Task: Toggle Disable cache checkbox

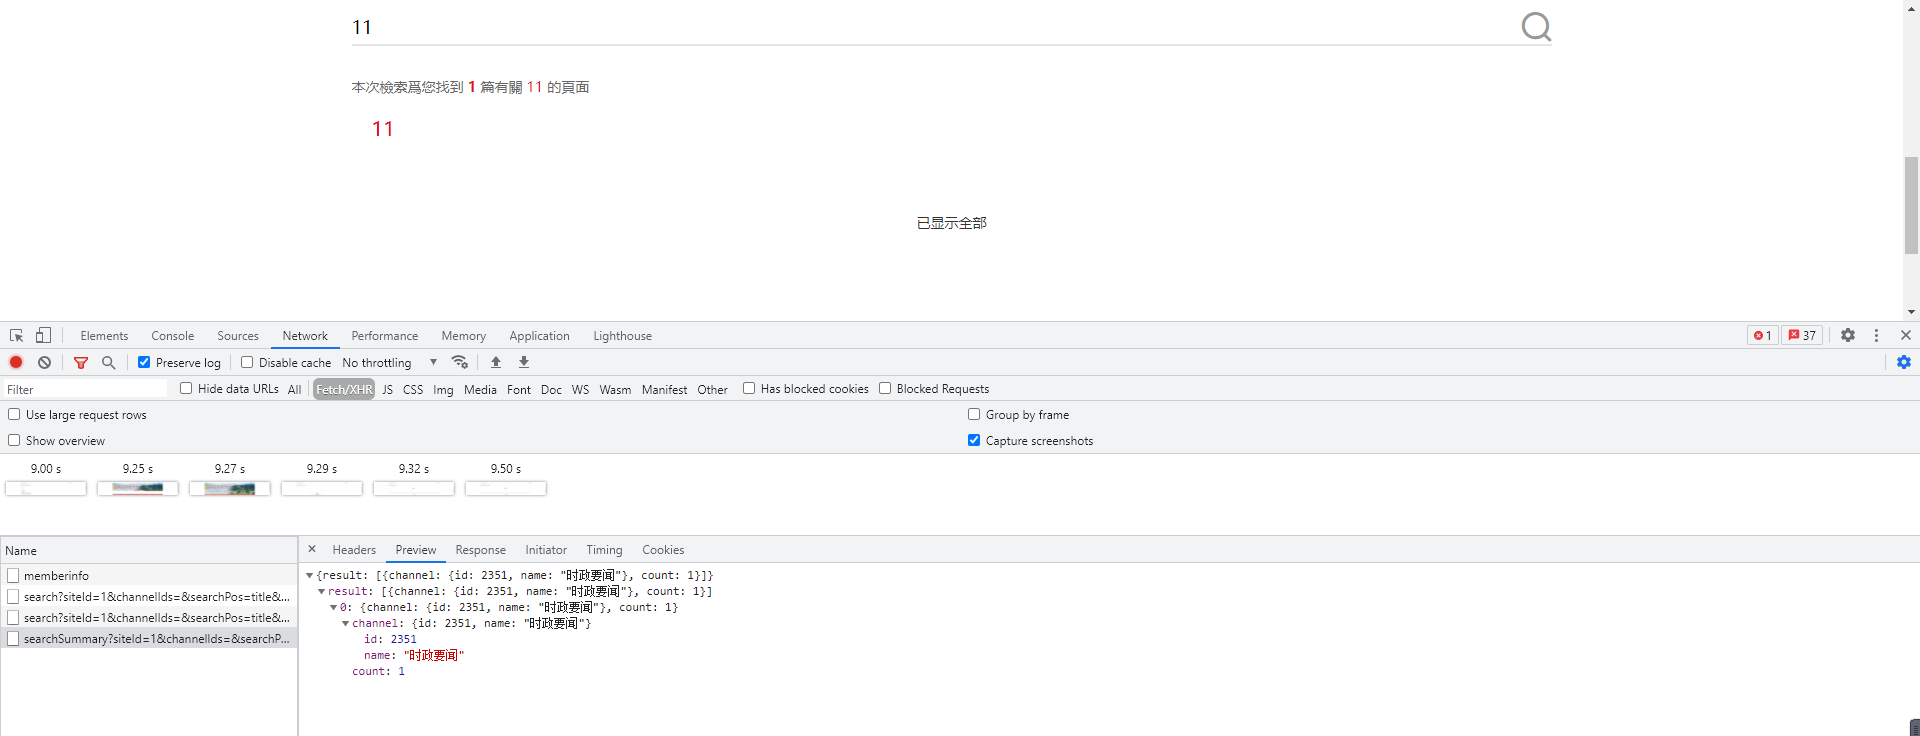Action: tap(247, 362)
